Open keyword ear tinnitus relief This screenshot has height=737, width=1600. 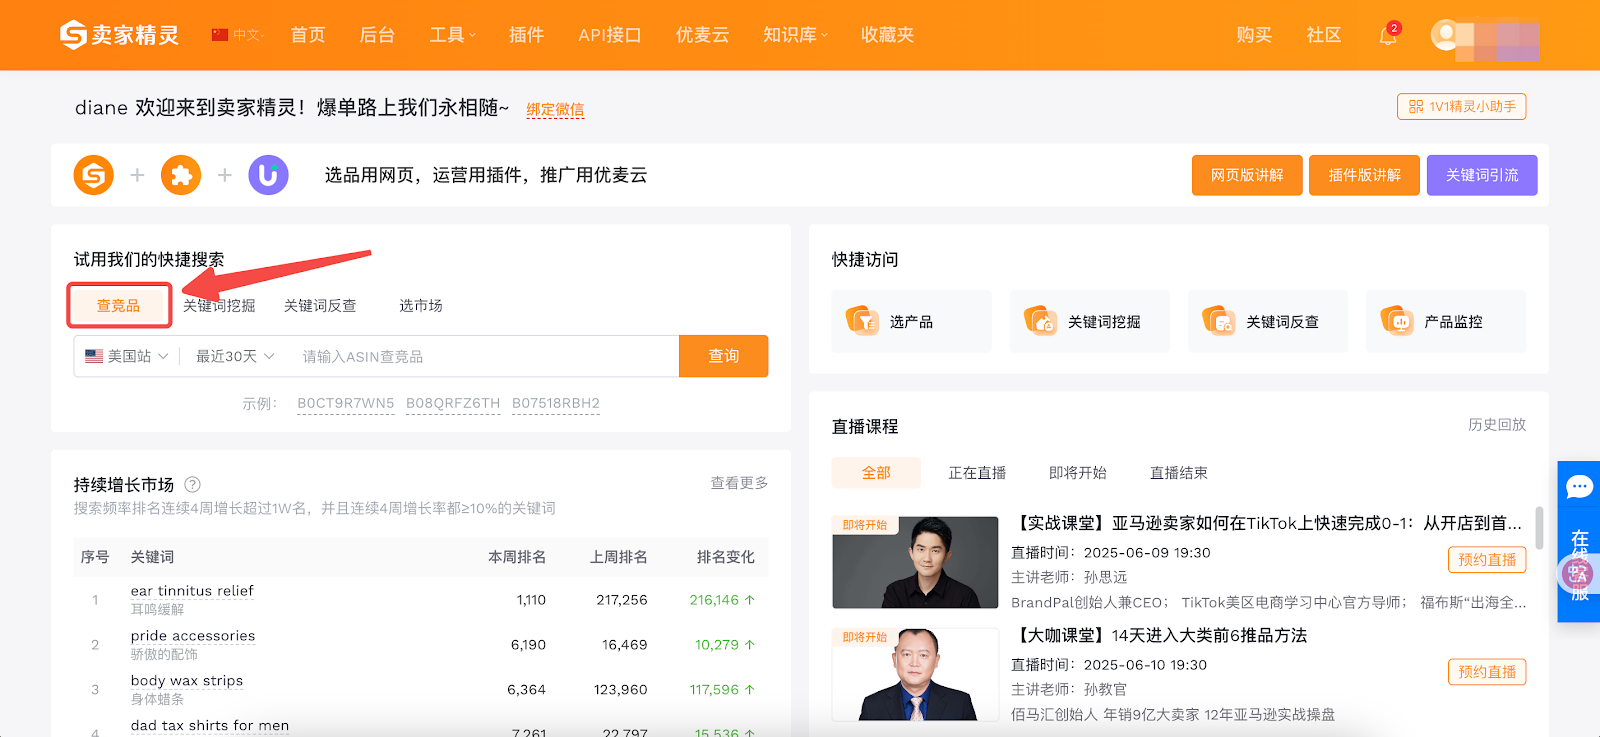[x=192, y=591]
